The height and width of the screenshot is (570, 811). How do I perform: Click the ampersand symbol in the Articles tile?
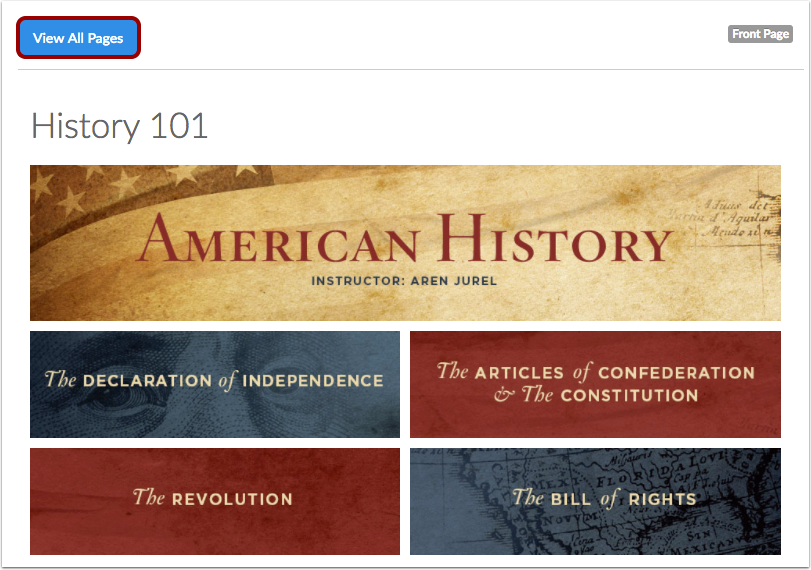504,396
